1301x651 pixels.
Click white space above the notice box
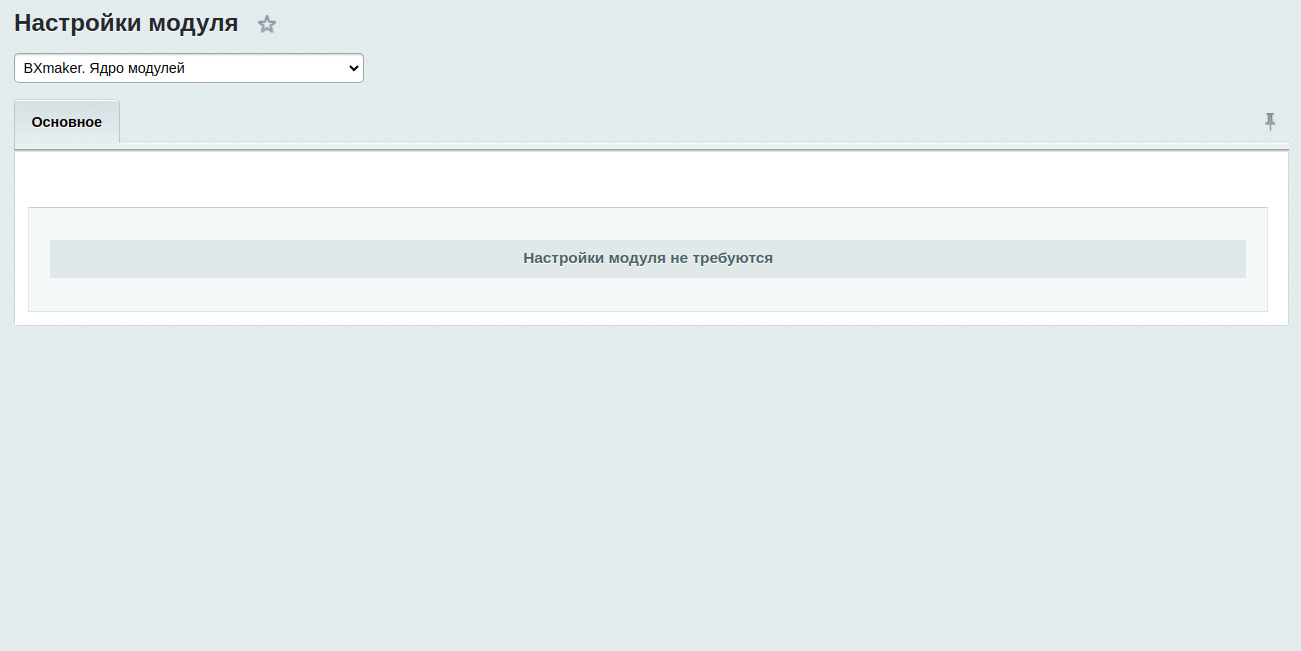(650, 180)
